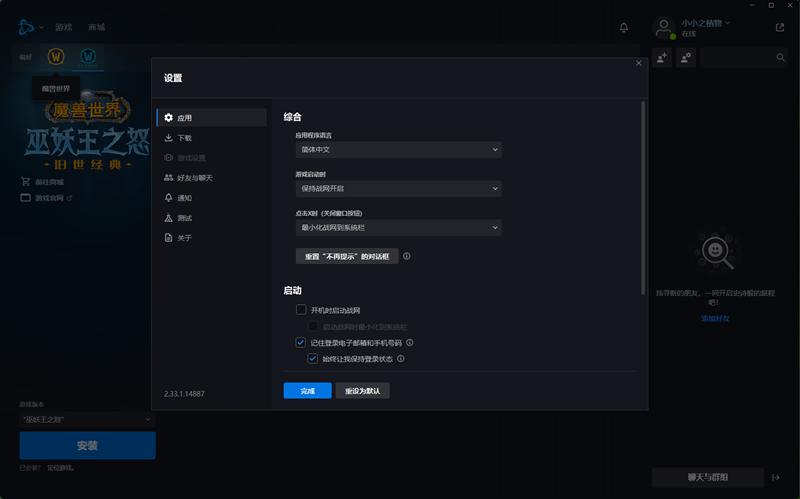Expand the game version dropdown "巫妖王之怒"
Viewport: 800px width, 499px height.
point(87,419)
